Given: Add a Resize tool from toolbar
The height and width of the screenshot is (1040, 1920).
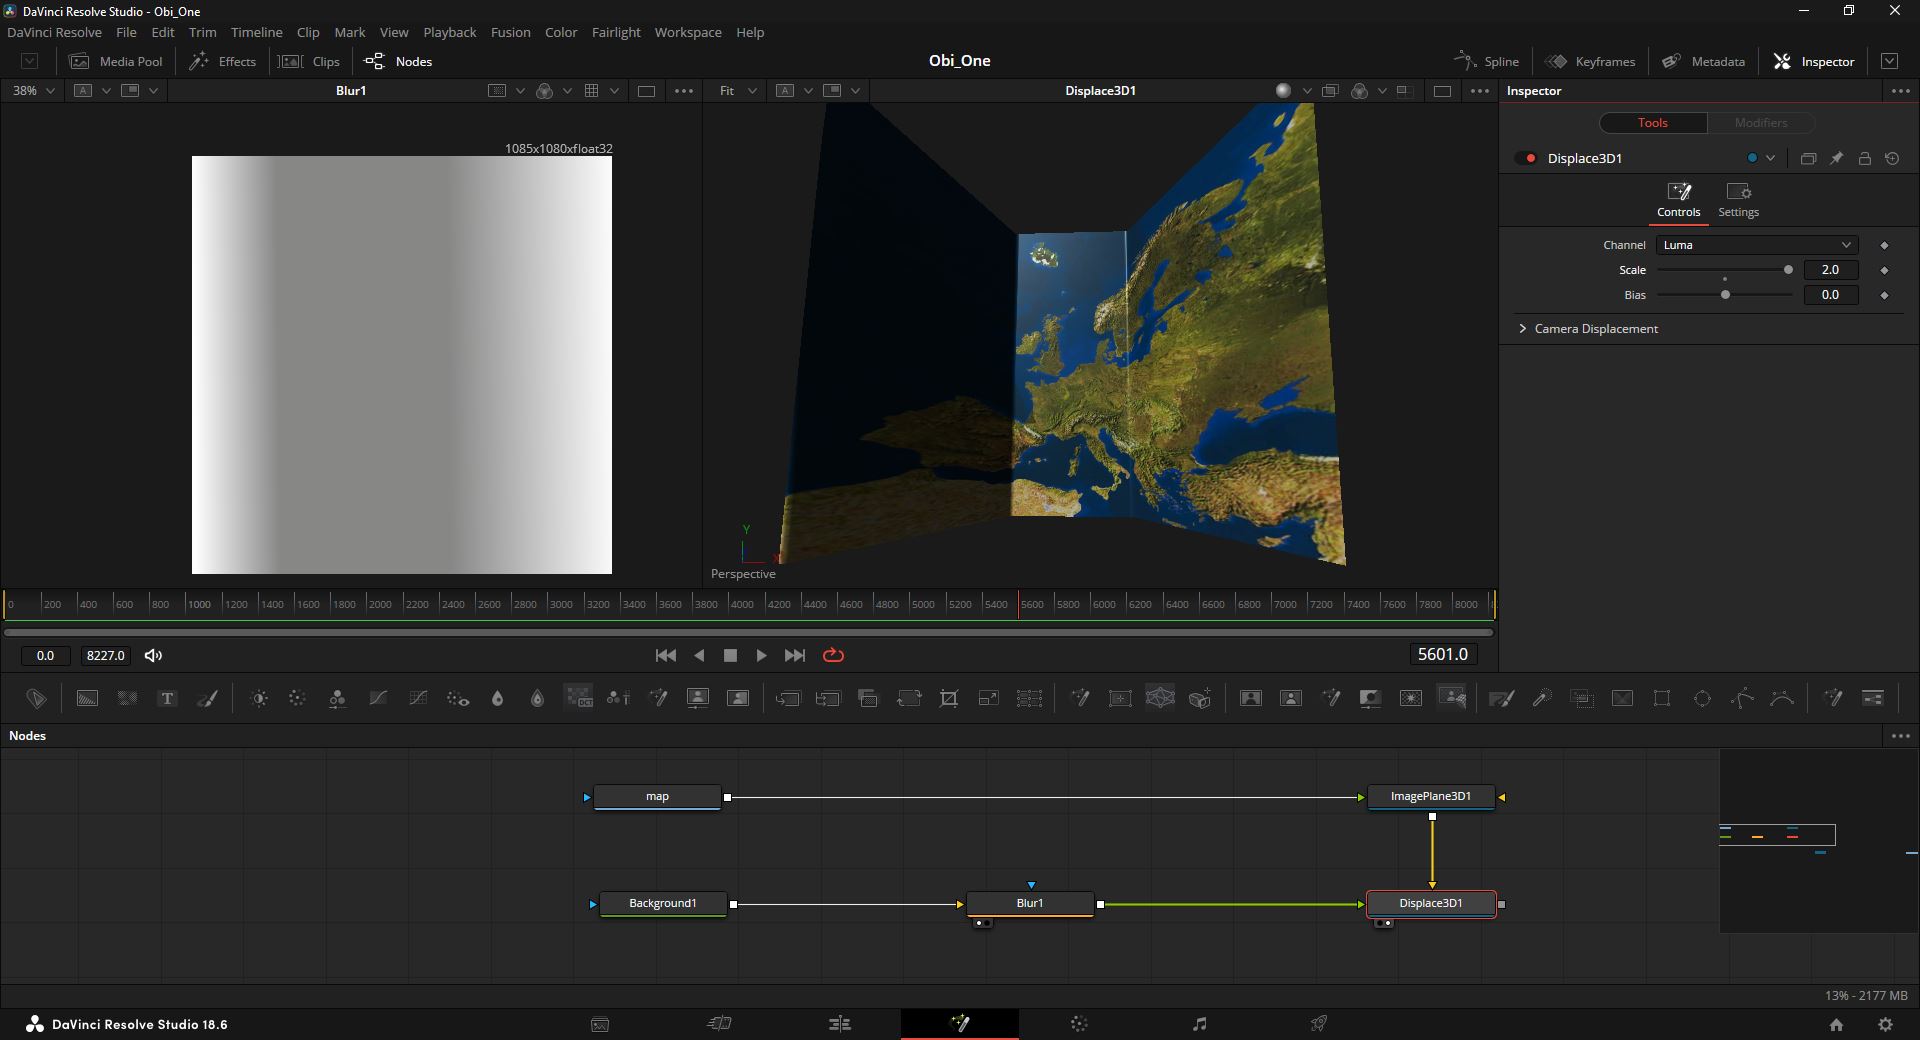Looking at the screenshot, I should [989, 698].
